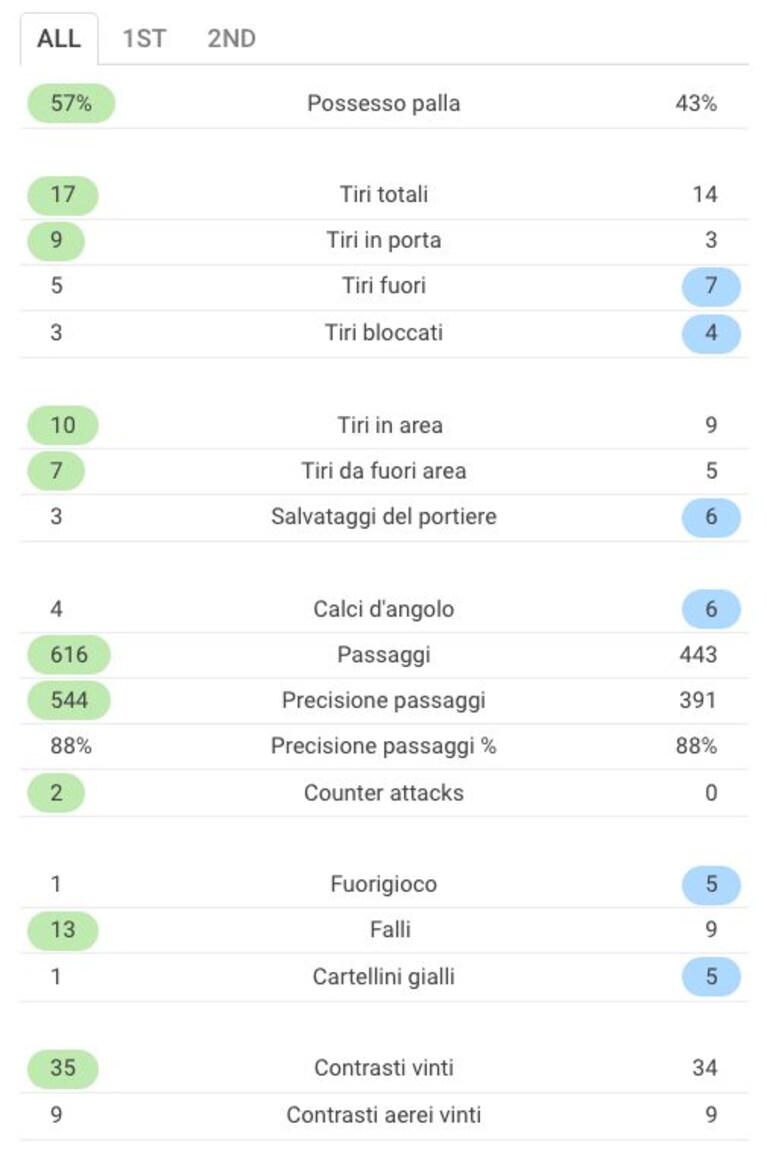The image size is (767, 1156).
Task: Select the 544 Precisione passaggi badge
Action: 69,700
